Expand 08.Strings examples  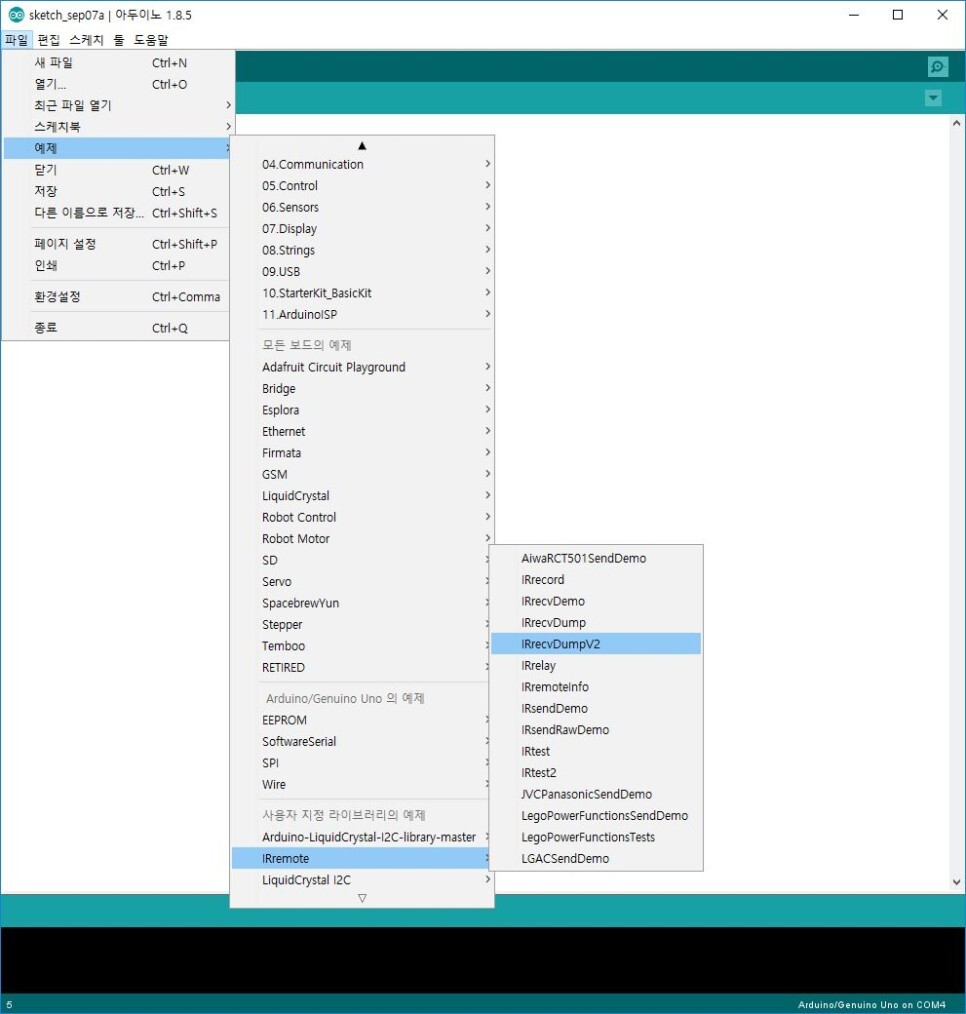click(363, 250)
